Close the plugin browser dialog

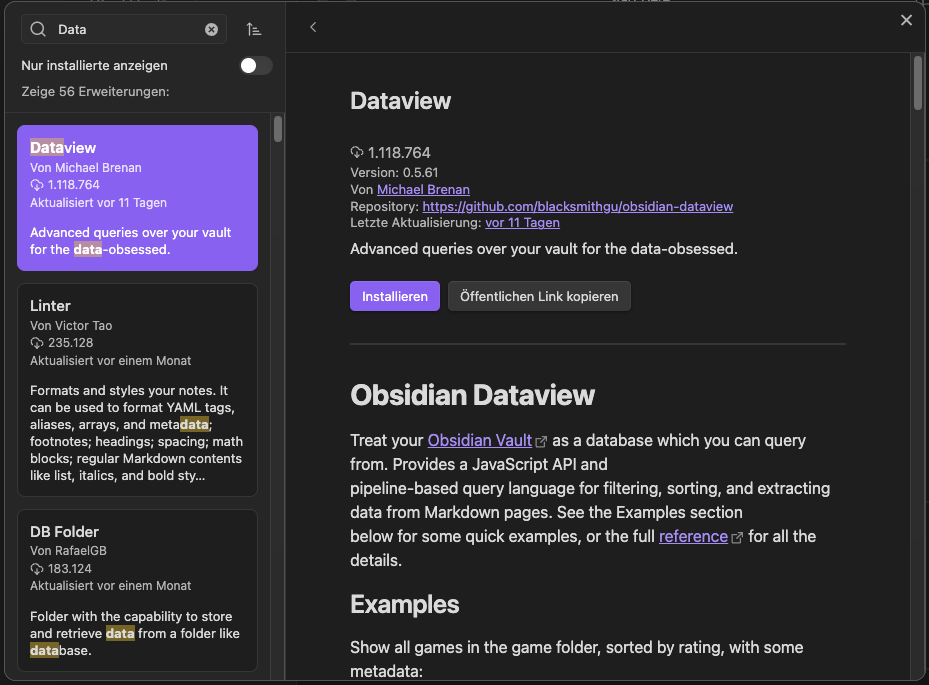pyautogui.click(x=906, y=20)
